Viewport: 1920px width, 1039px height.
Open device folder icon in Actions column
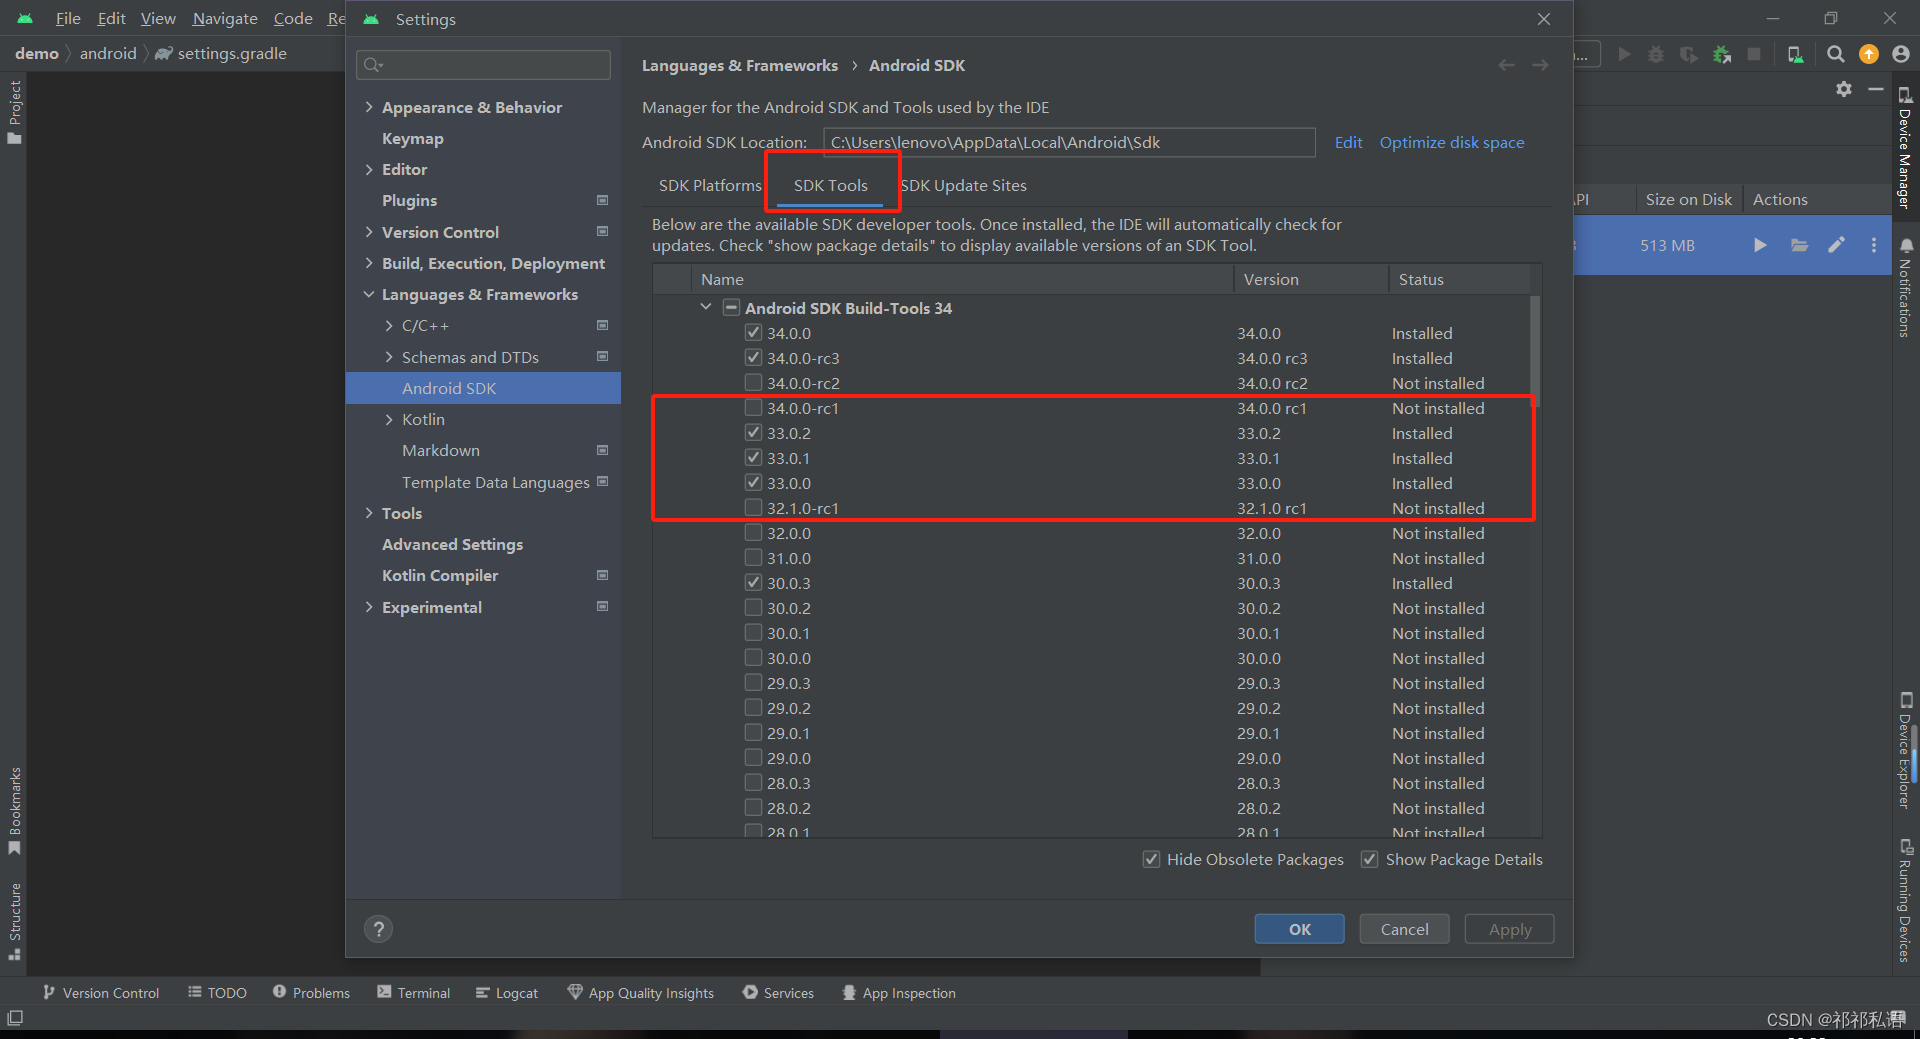pyautogui.click(x=1799, y=245)
